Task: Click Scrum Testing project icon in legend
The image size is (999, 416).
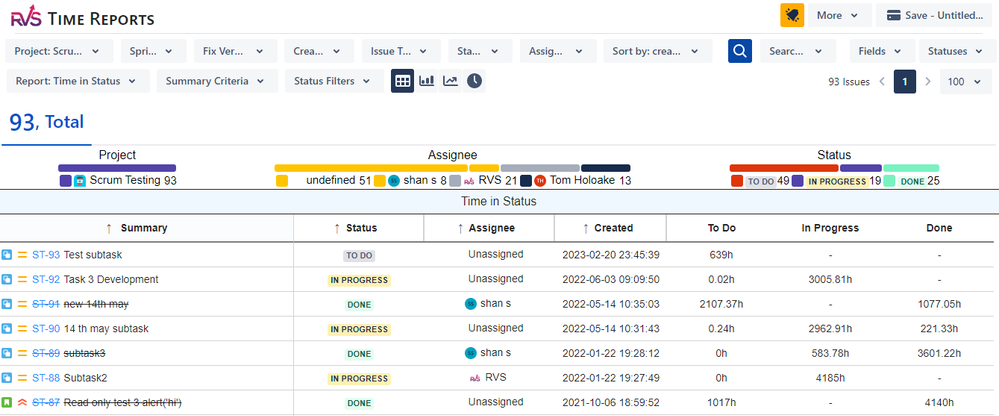Action: pyautogui.click(x=80, y=180)
